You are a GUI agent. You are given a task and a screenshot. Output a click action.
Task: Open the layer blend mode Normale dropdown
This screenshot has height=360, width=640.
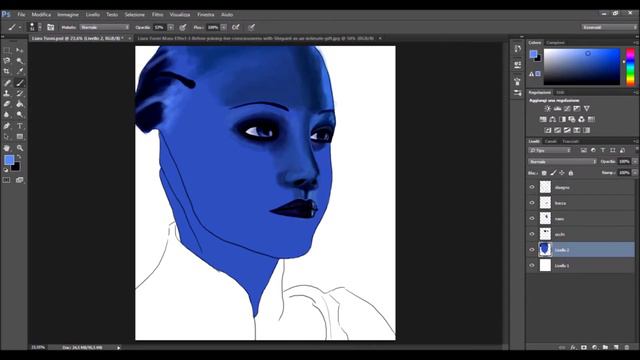point(562,162)
